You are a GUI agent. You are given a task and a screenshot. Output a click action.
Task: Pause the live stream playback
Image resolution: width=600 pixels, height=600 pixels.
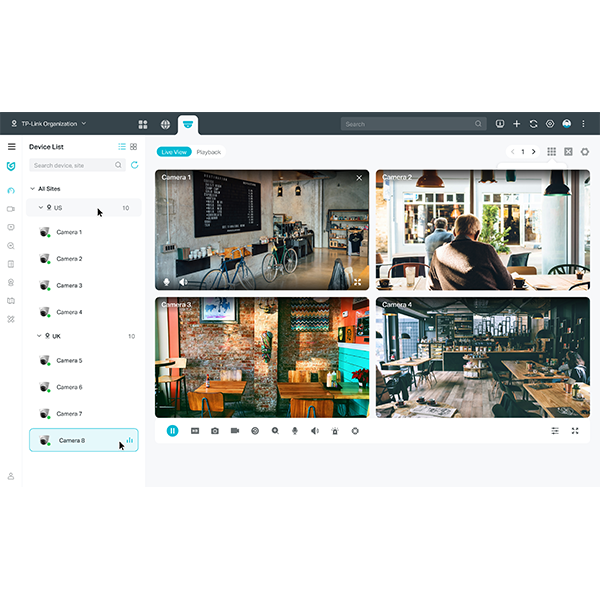[173, 431]
